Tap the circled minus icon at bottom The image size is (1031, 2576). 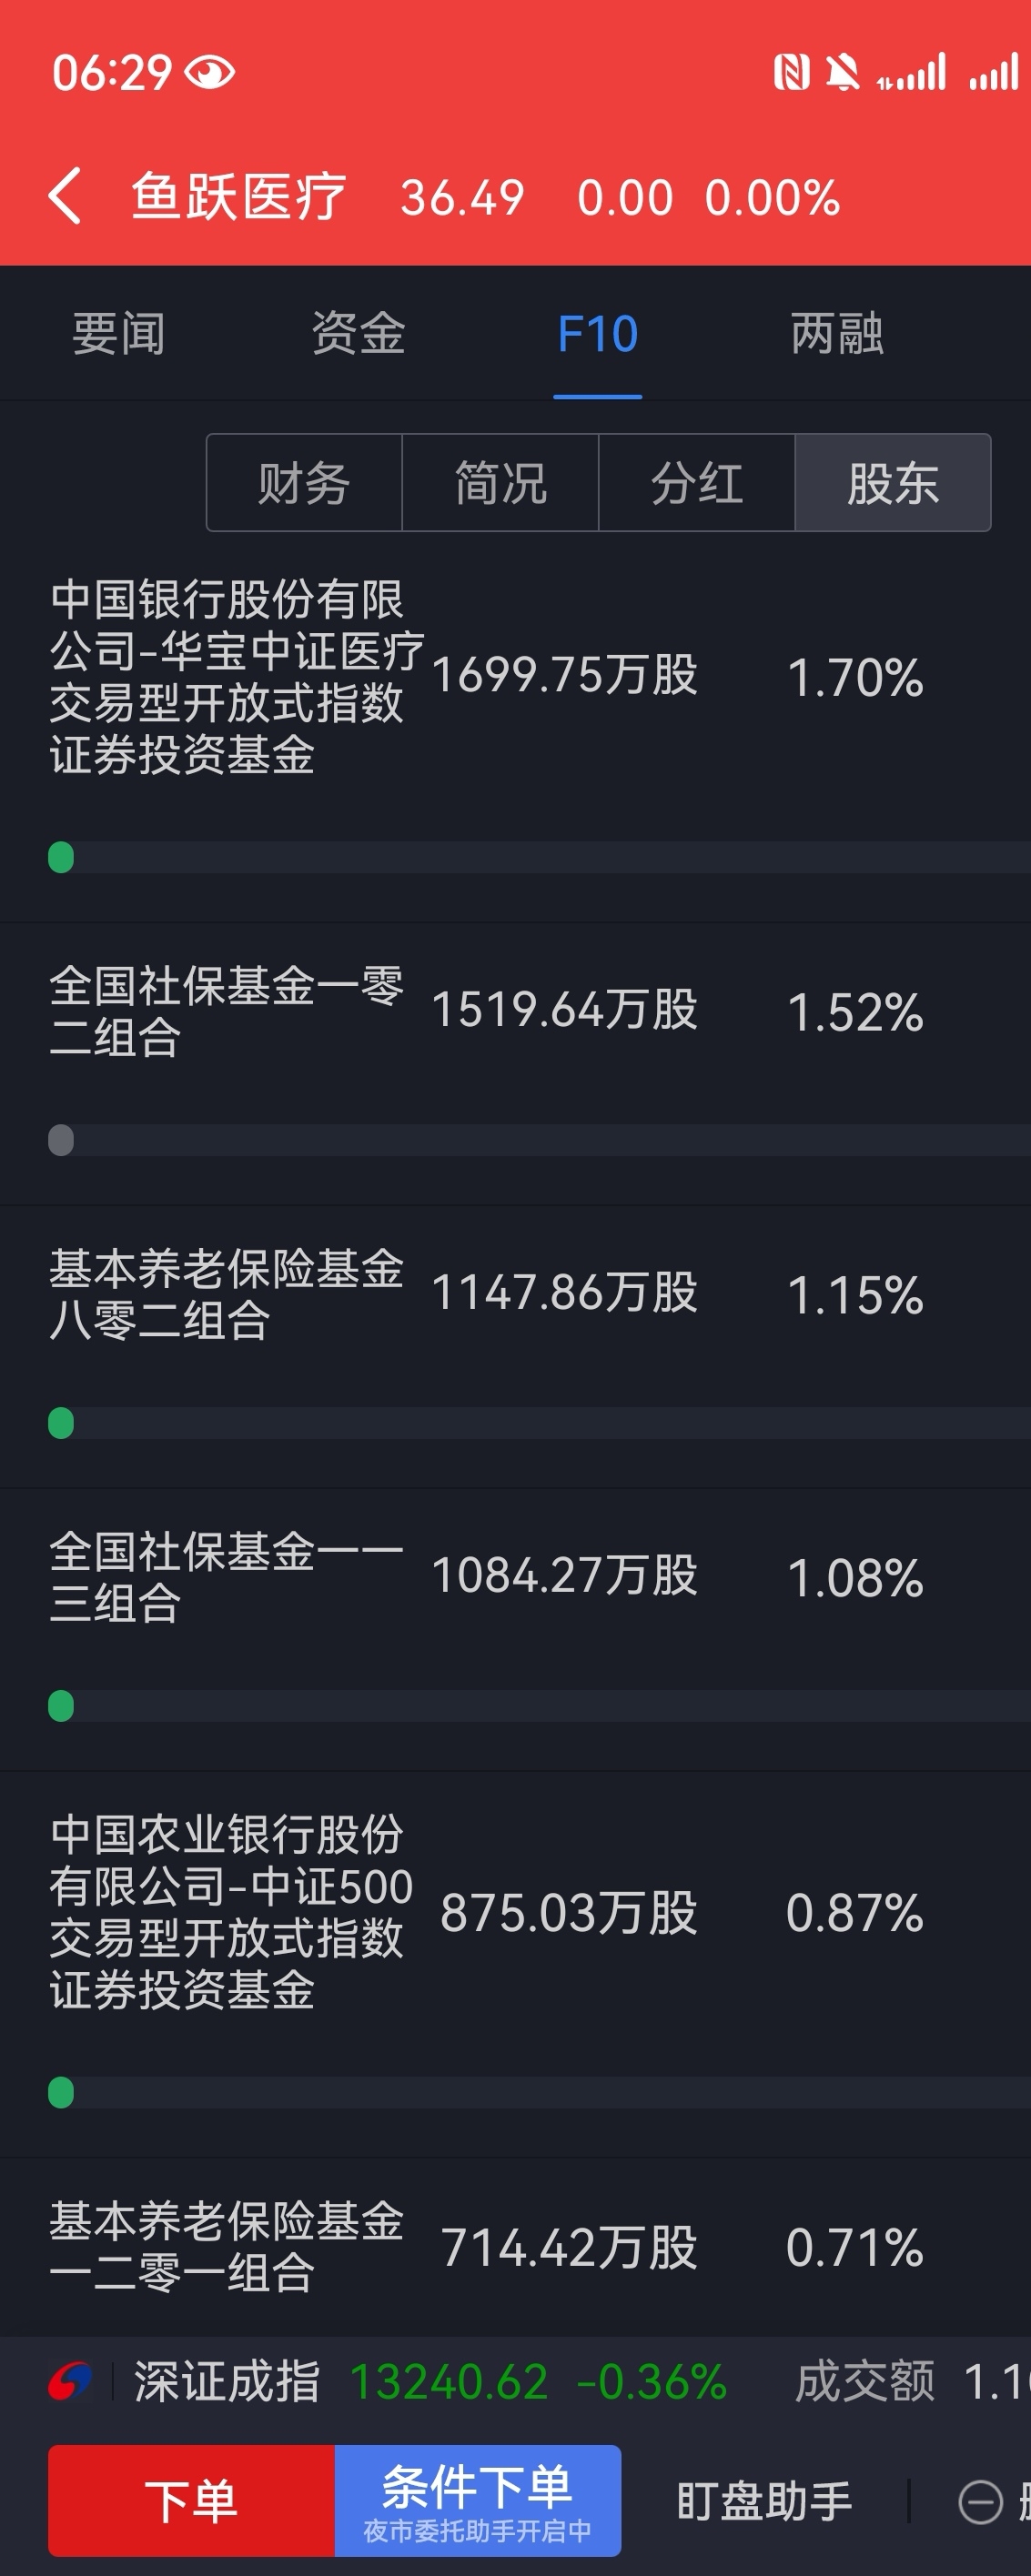pyautogui.click(x=979, y=2502)
